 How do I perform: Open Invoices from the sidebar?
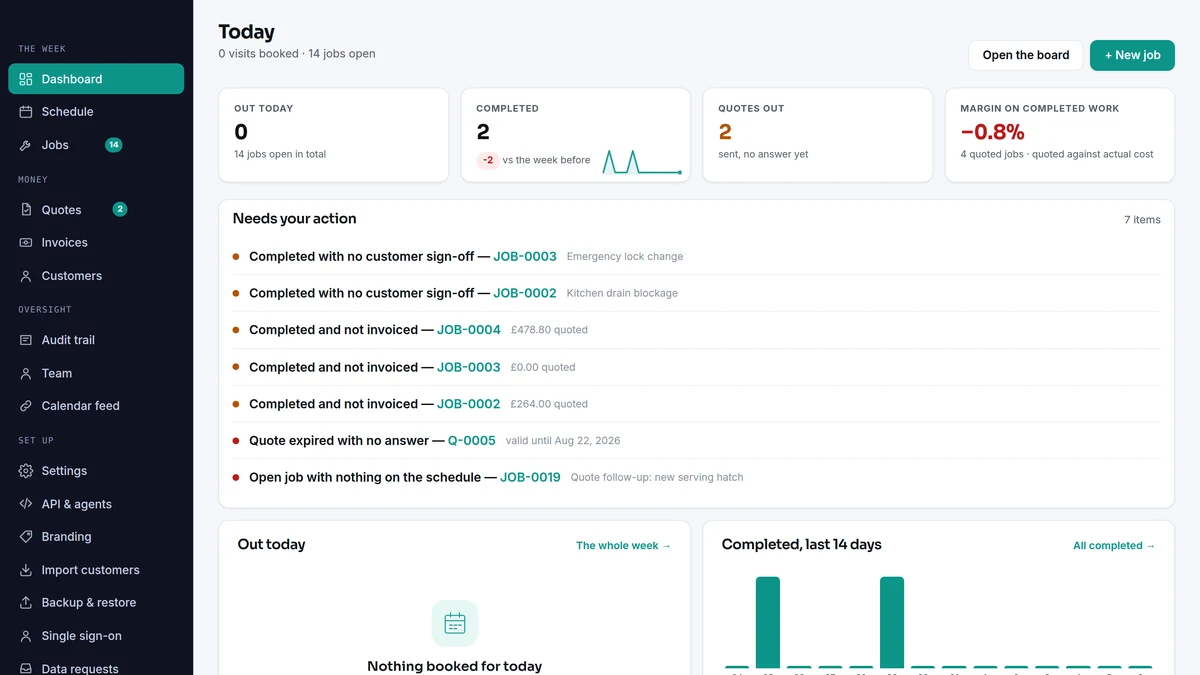point(96,243)
